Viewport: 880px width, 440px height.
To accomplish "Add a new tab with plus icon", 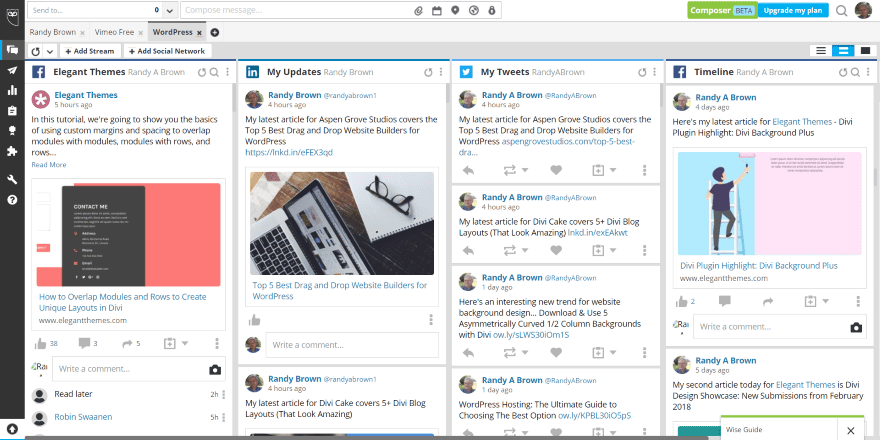I will point(214,33).
